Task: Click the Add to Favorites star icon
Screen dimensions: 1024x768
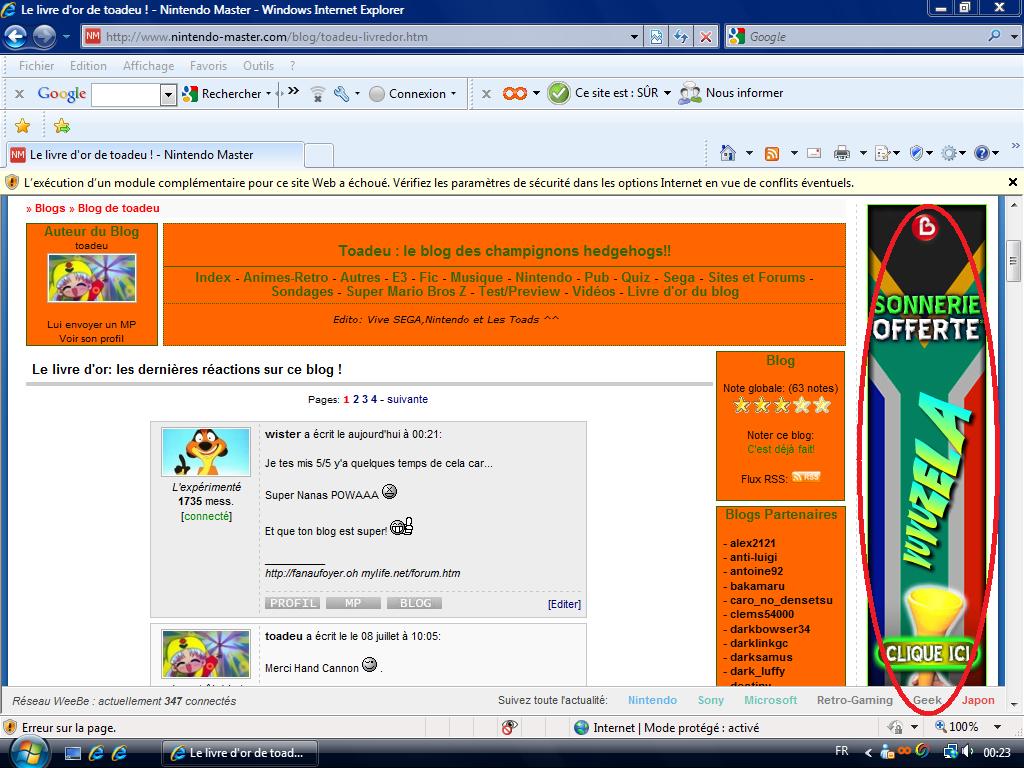Action: tap(62, 126)
